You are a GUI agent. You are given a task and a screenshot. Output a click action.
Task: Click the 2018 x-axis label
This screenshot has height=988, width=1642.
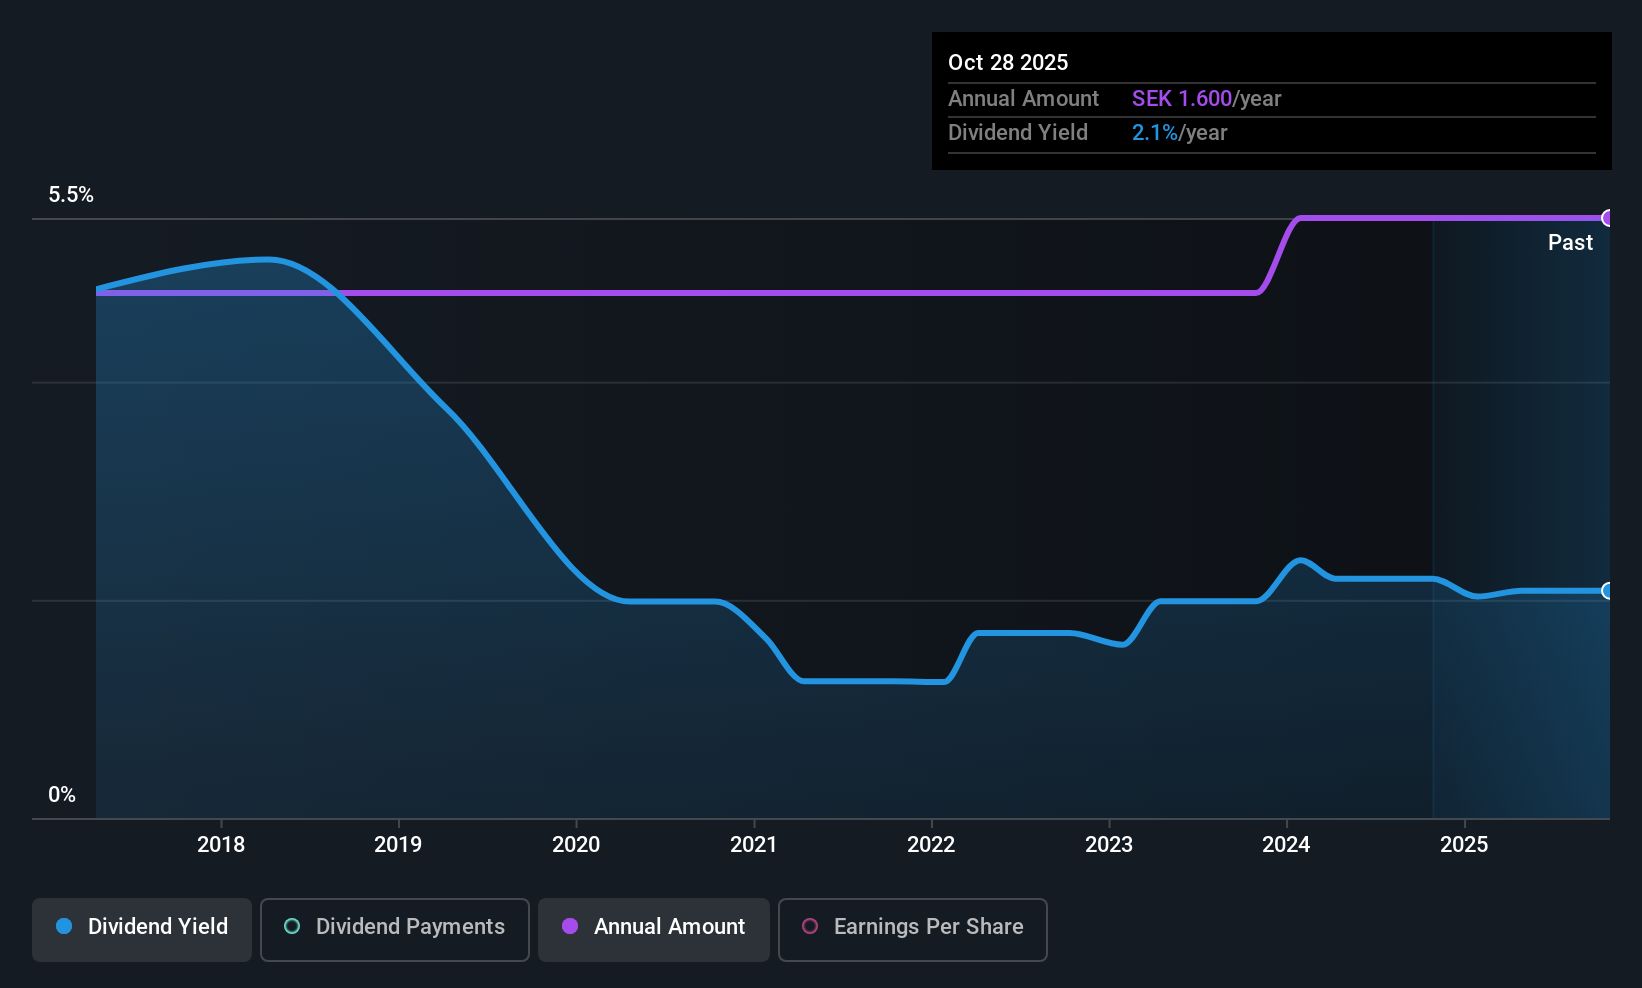click(x=221, y=845)
